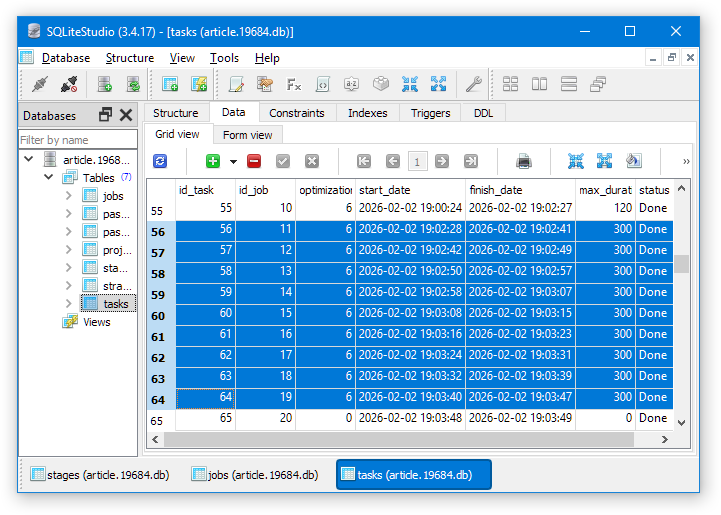The width and height of the screenshot is (721, 515).
Task: Open the SQL function editor icon
Action: tap(294, 84)
